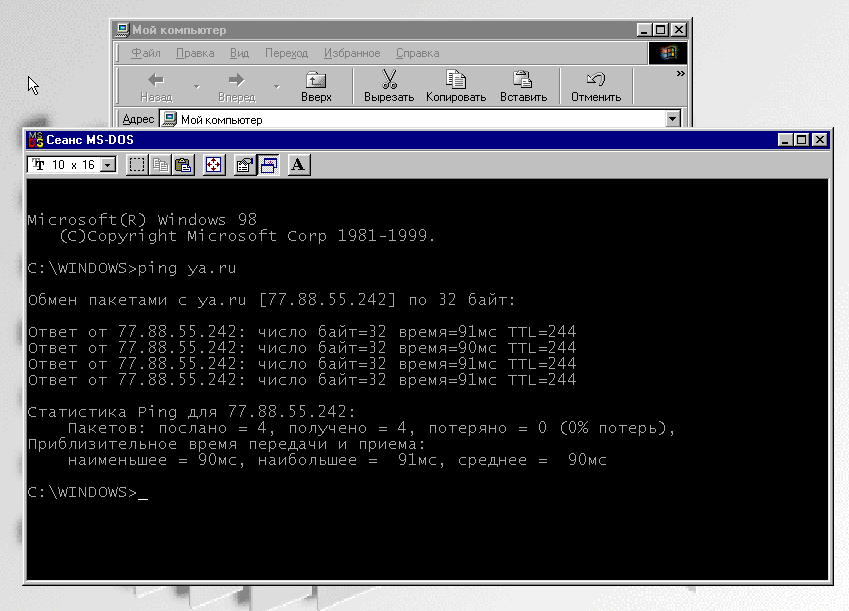Click the 'Пакетов: послано = 4' line
This screenshot has width=849, height=611.
point(371,428)
